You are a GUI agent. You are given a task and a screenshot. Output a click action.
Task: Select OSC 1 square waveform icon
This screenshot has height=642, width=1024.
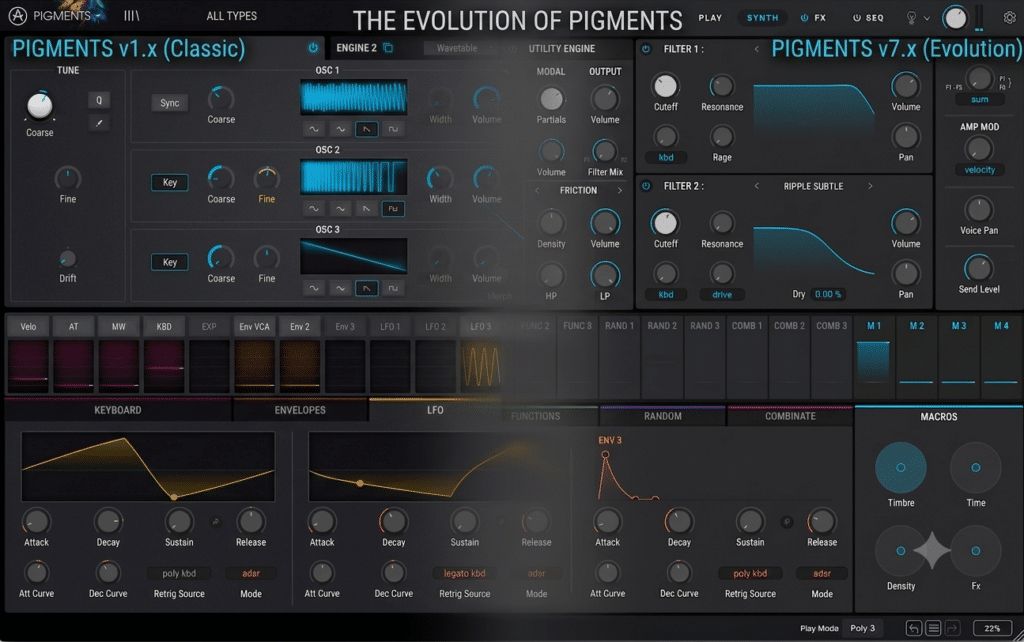pyautogui.click(x=392, y=129)
